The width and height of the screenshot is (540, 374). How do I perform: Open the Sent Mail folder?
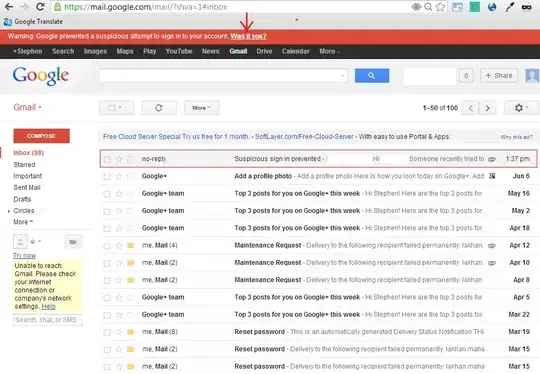[27, 187]
